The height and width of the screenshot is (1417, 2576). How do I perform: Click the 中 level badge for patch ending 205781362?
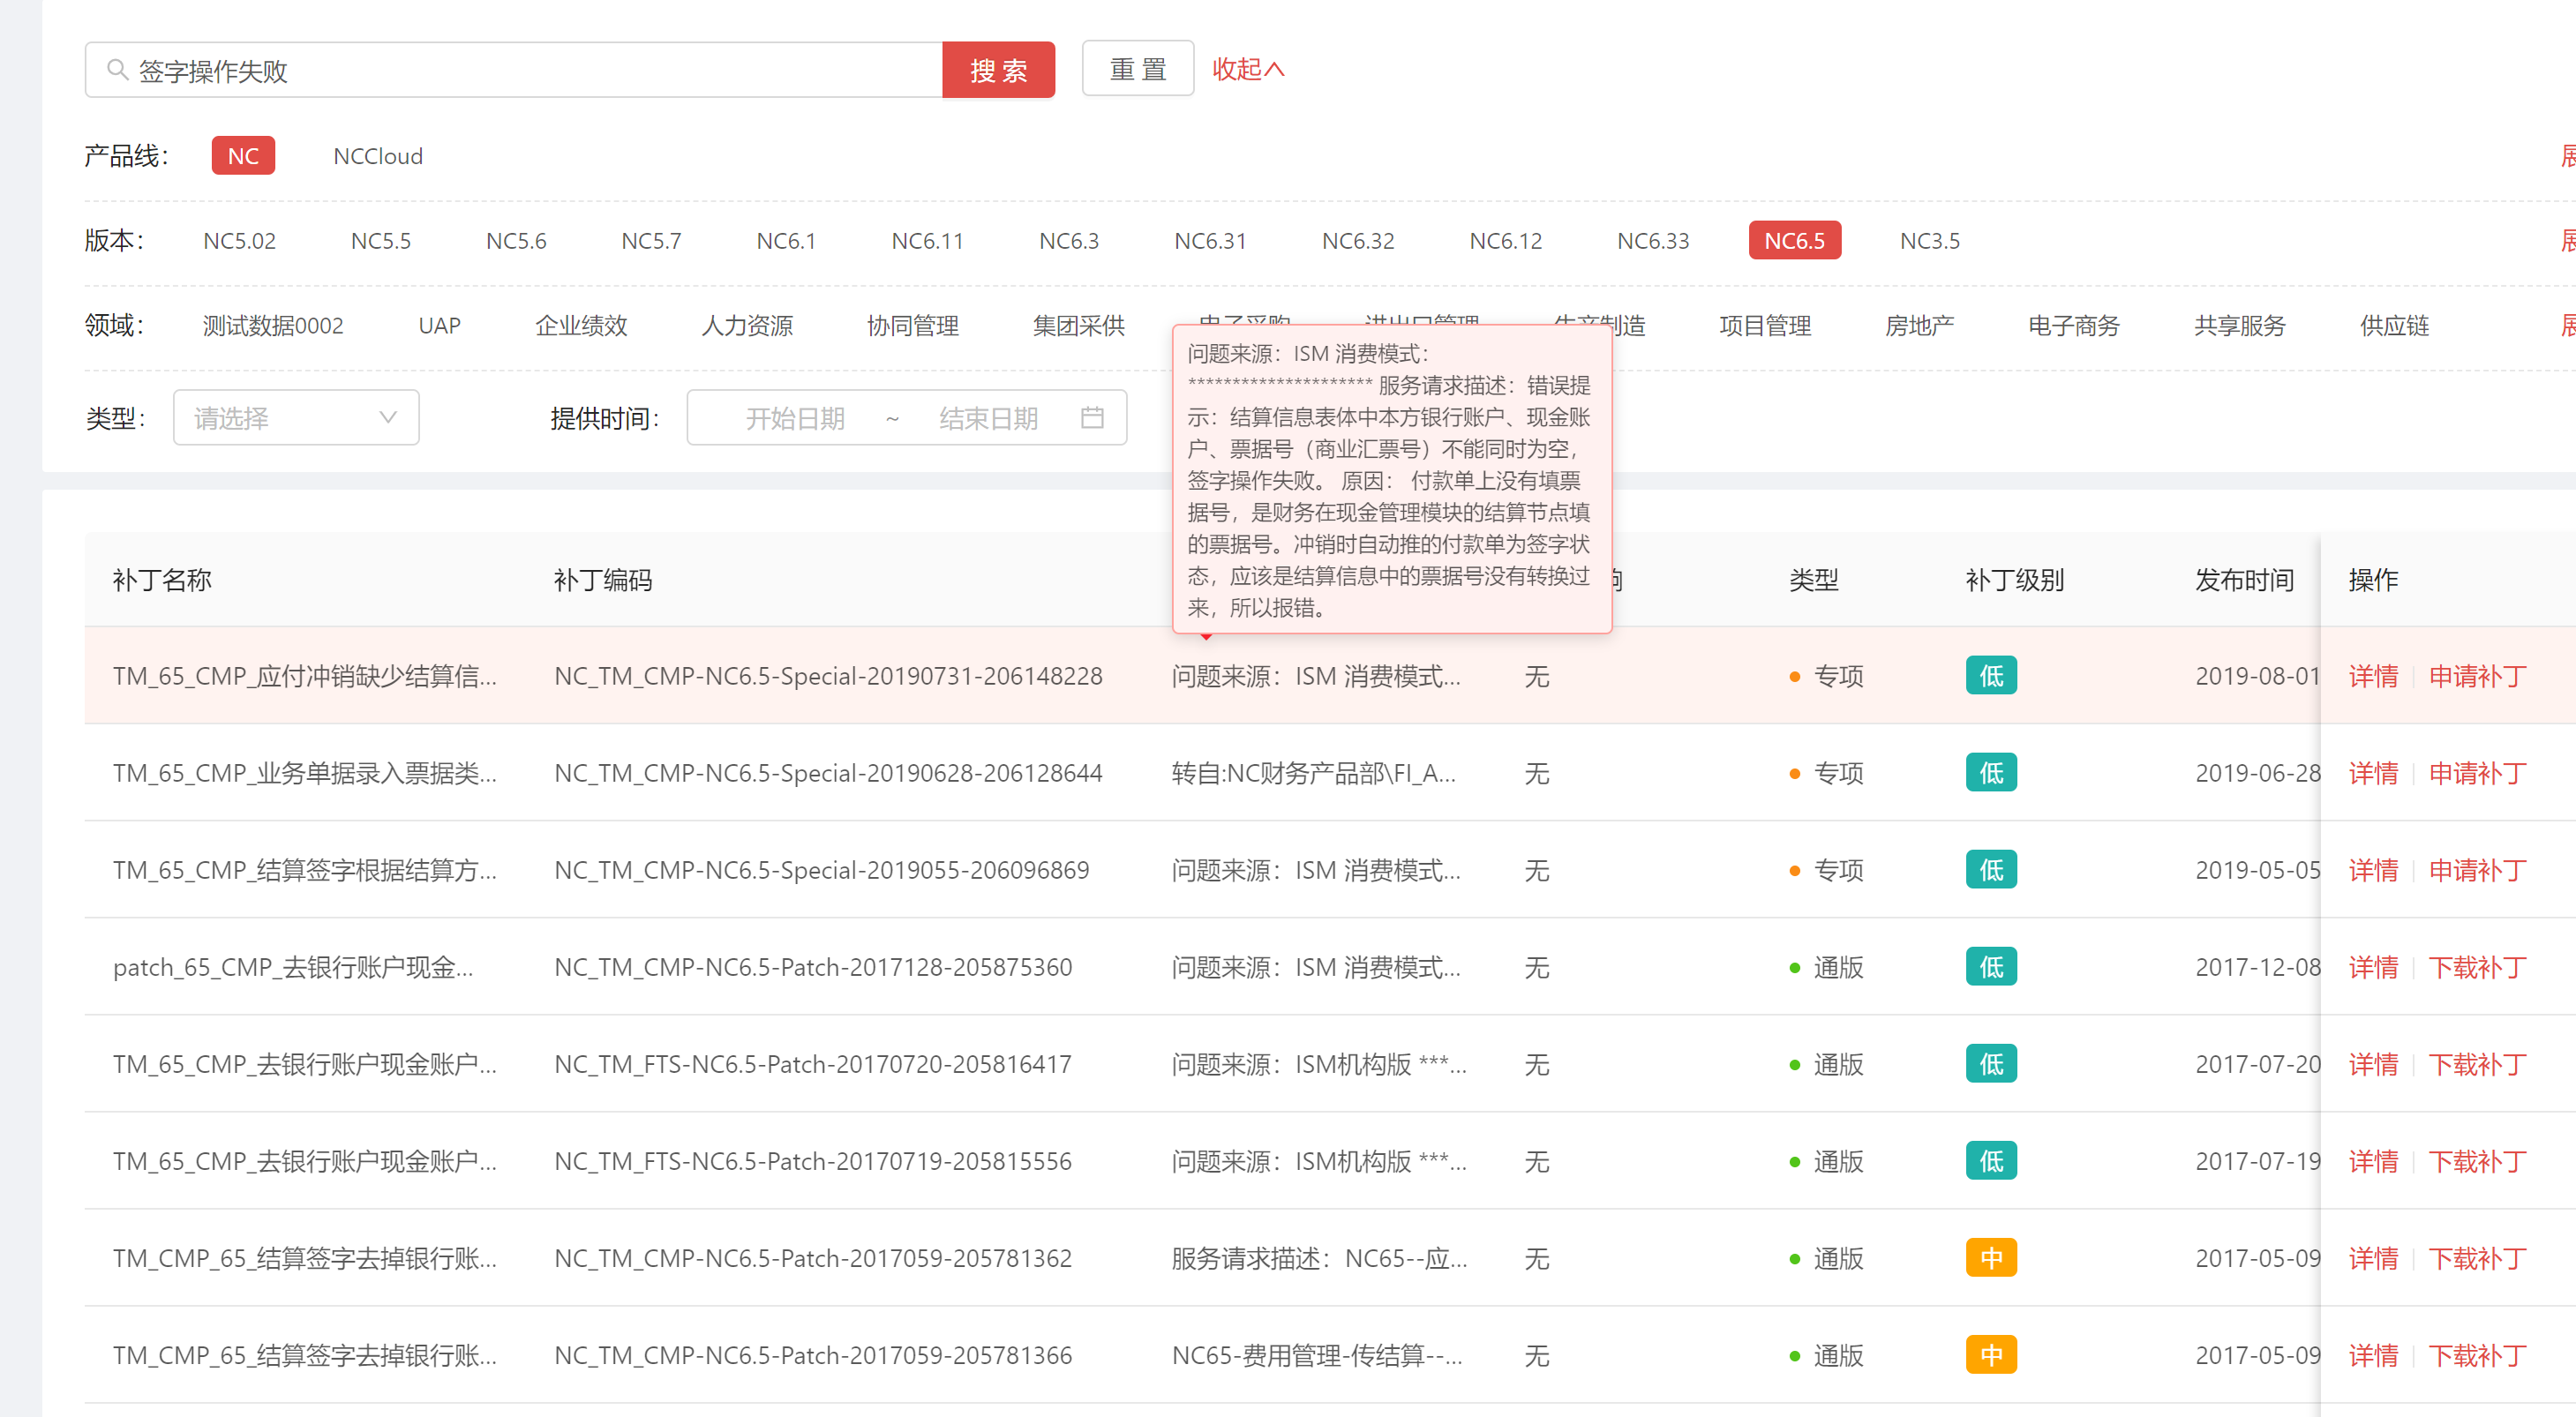(1991, 1258)
